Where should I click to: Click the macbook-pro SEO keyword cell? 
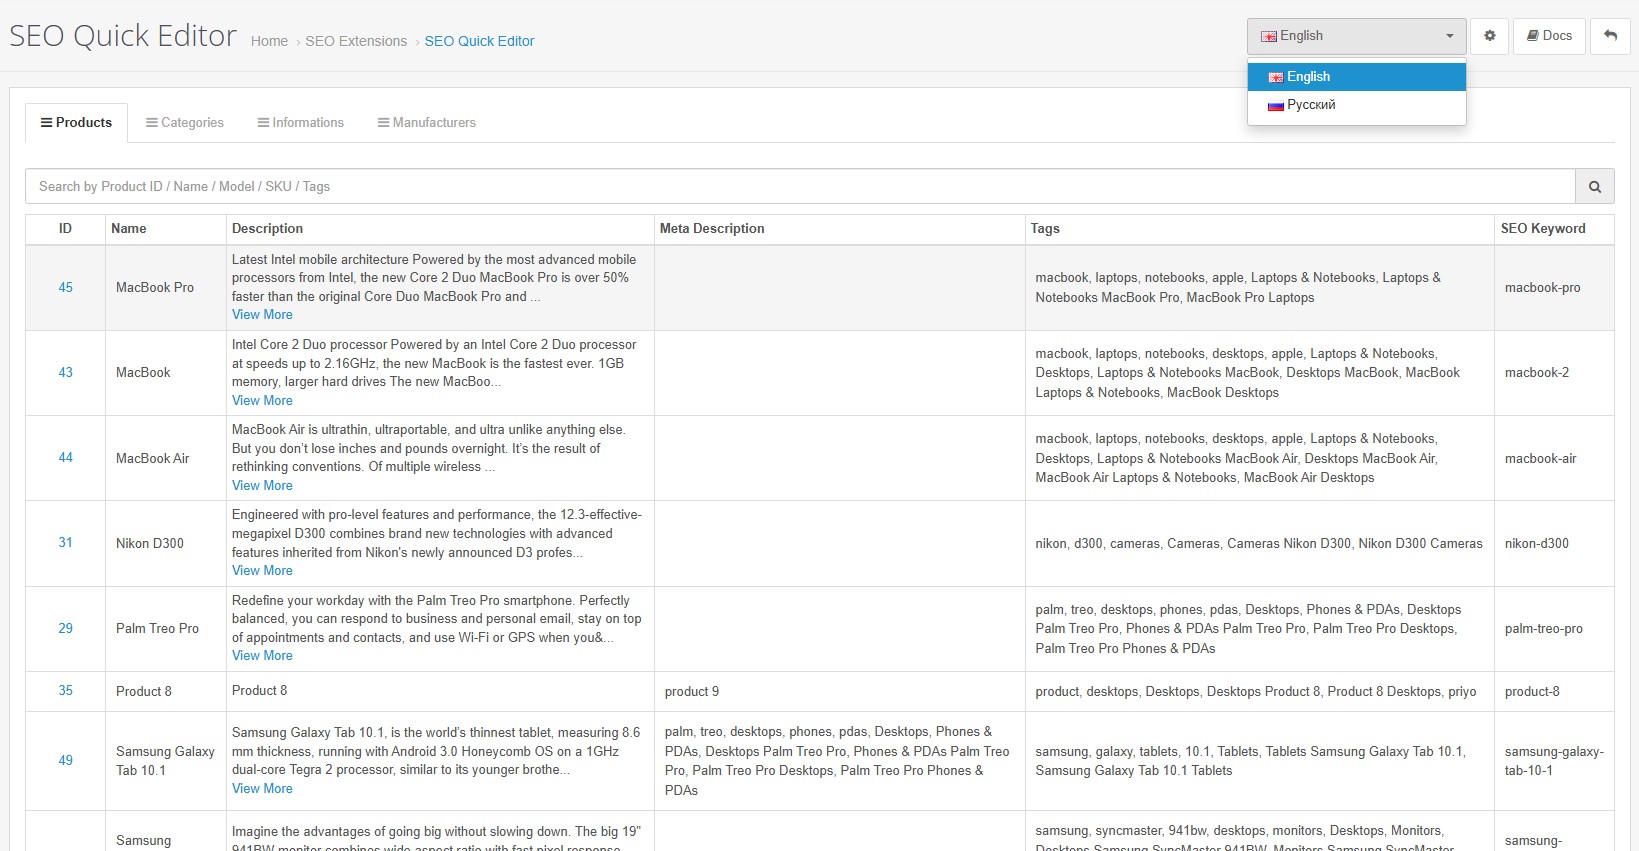tap(1554, 288)
